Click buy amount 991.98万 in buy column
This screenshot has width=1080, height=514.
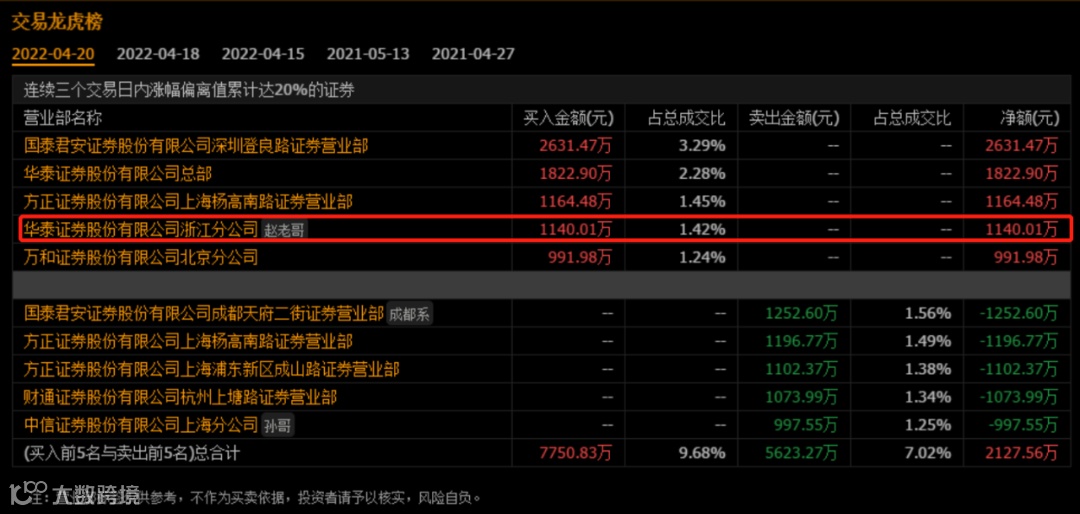(580, 258)
